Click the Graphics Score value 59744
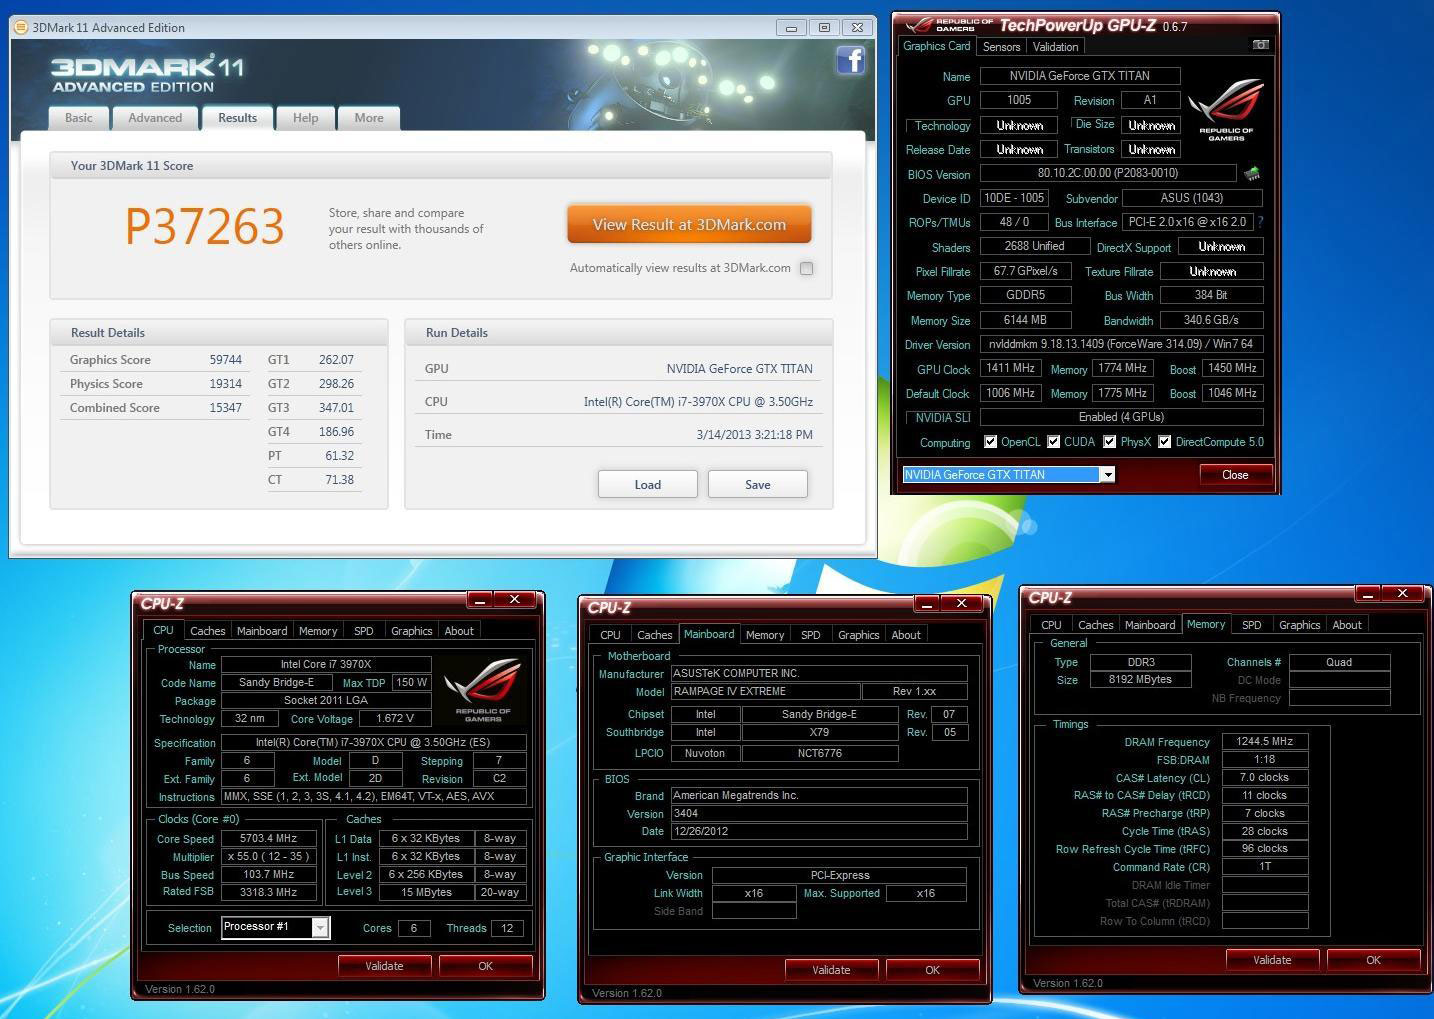Viewport: 1434px width, 1019px height. 225,360
